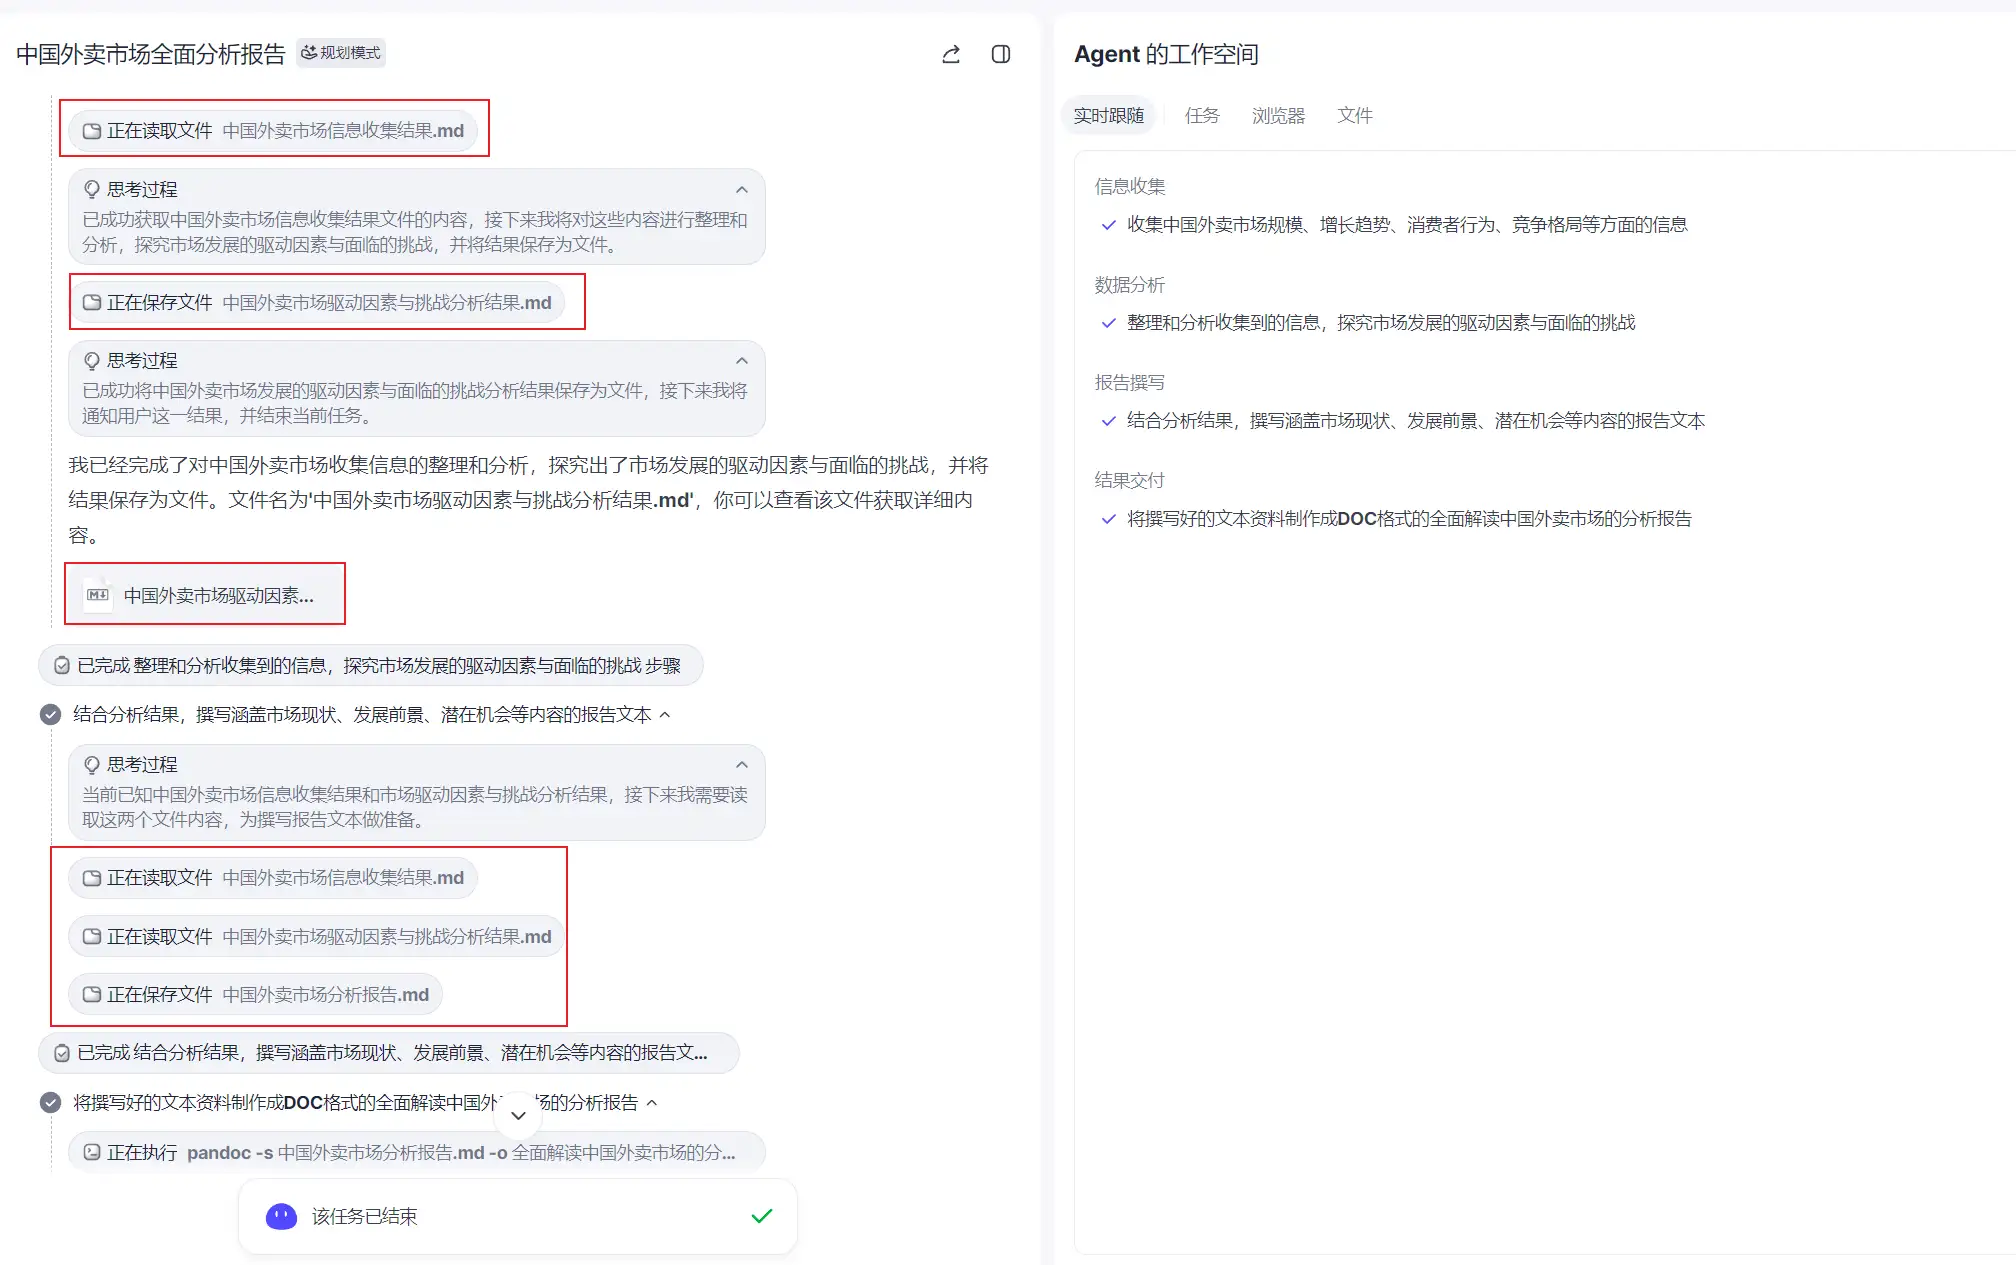The height and width of the screenshot is (1265, 2016).
Task: Open the first 正在读取文件 中国外卖市场信息收集结果.md chip at the top
Action: pyautogui.click(x=273, y=131)
